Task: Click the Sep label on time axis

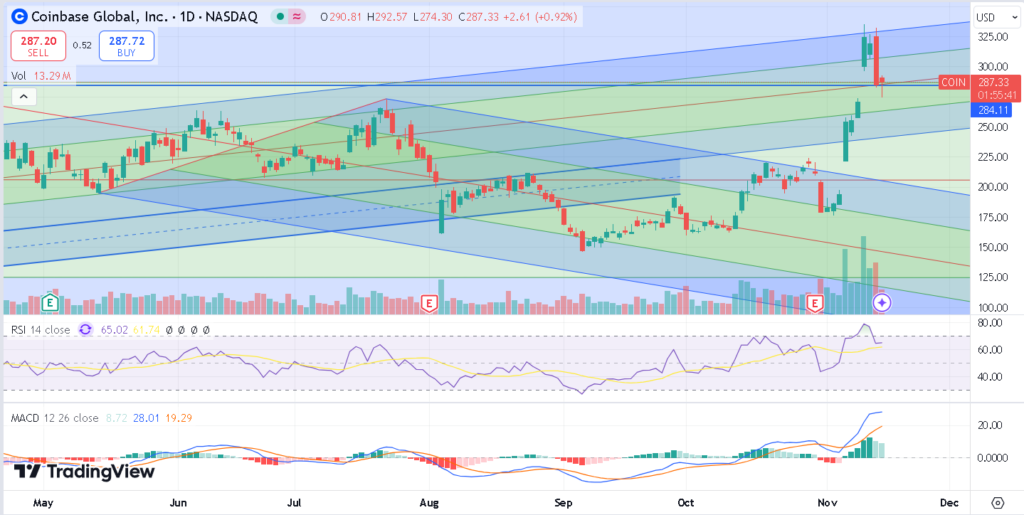Action: tap(563, 503)
